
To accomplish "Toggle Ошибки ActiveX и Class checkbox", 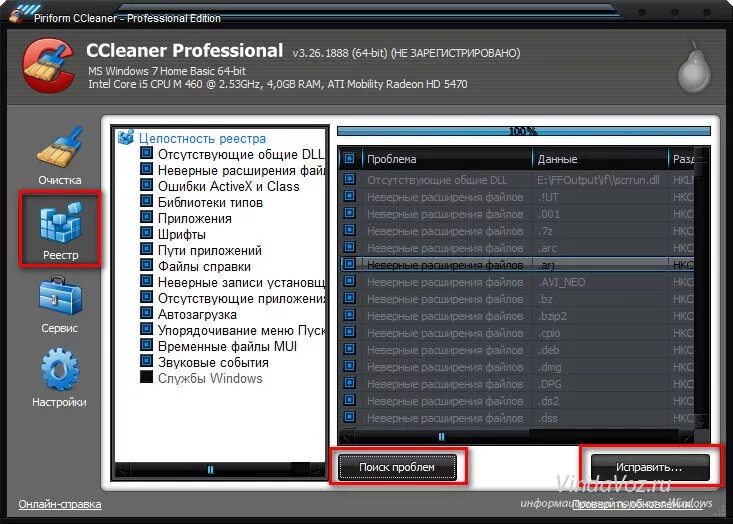I will [146, 185].
